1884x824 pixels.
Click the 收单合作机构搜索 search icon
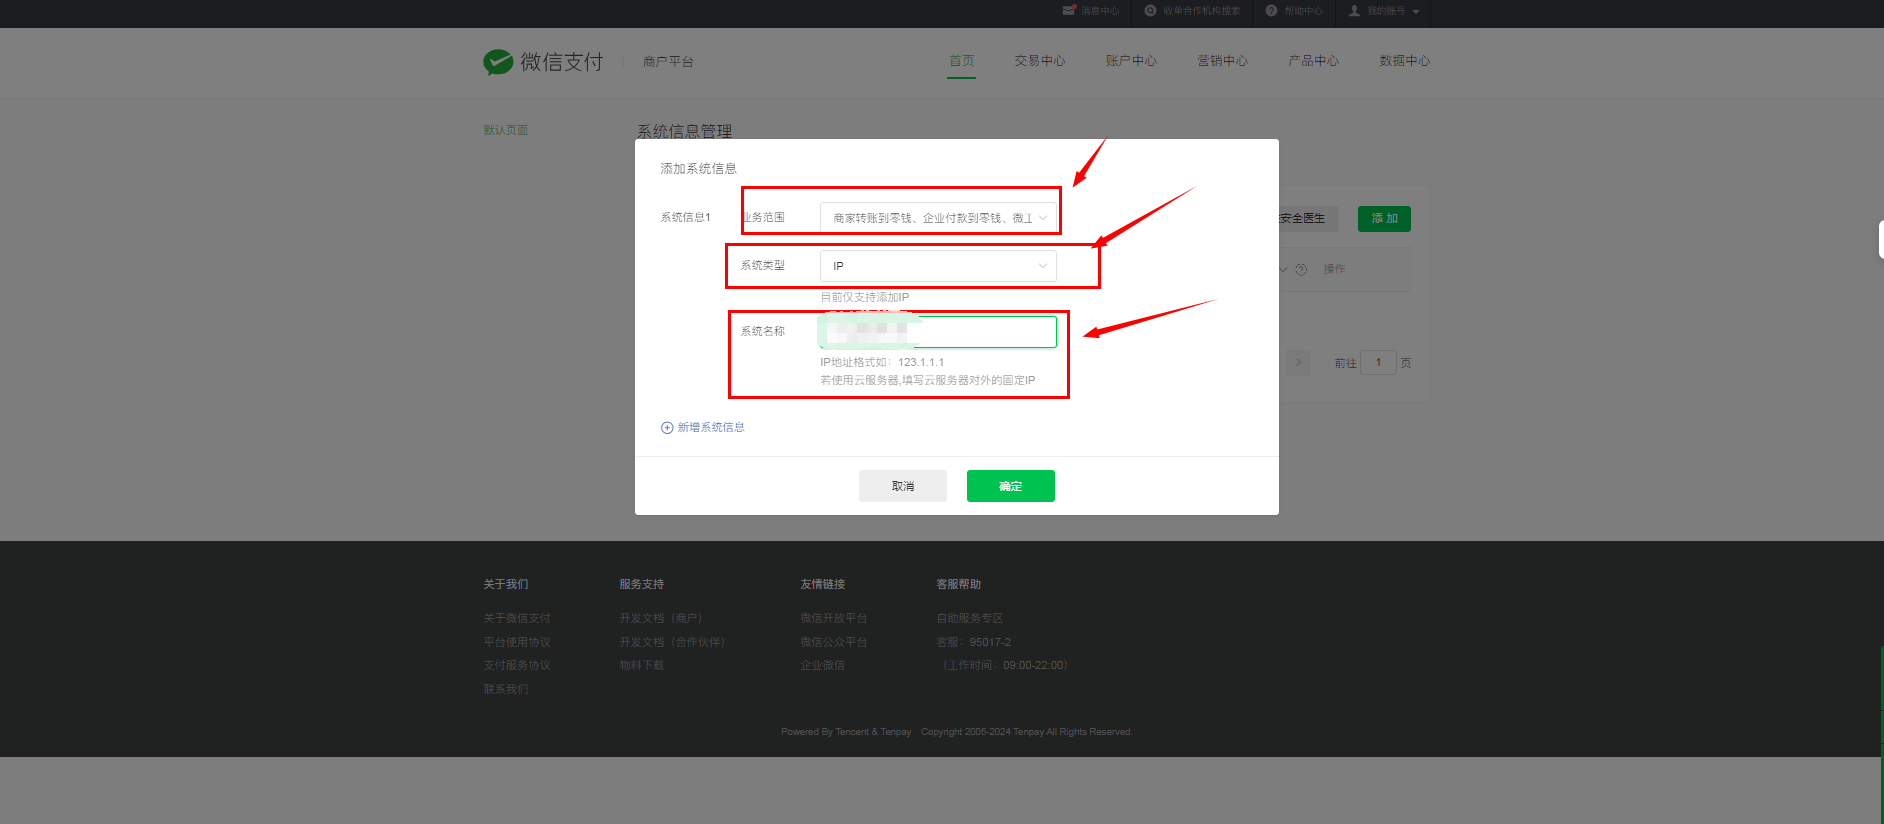1150,11
